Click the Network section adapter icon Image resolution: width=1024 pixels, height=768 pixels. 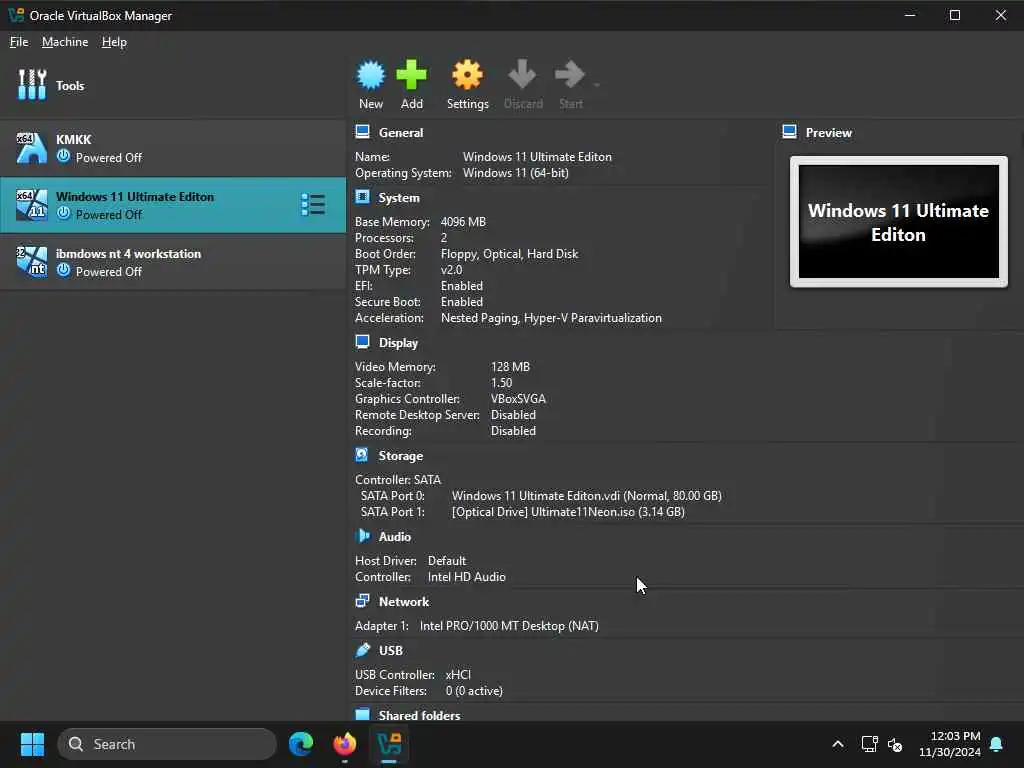point(362,601)
